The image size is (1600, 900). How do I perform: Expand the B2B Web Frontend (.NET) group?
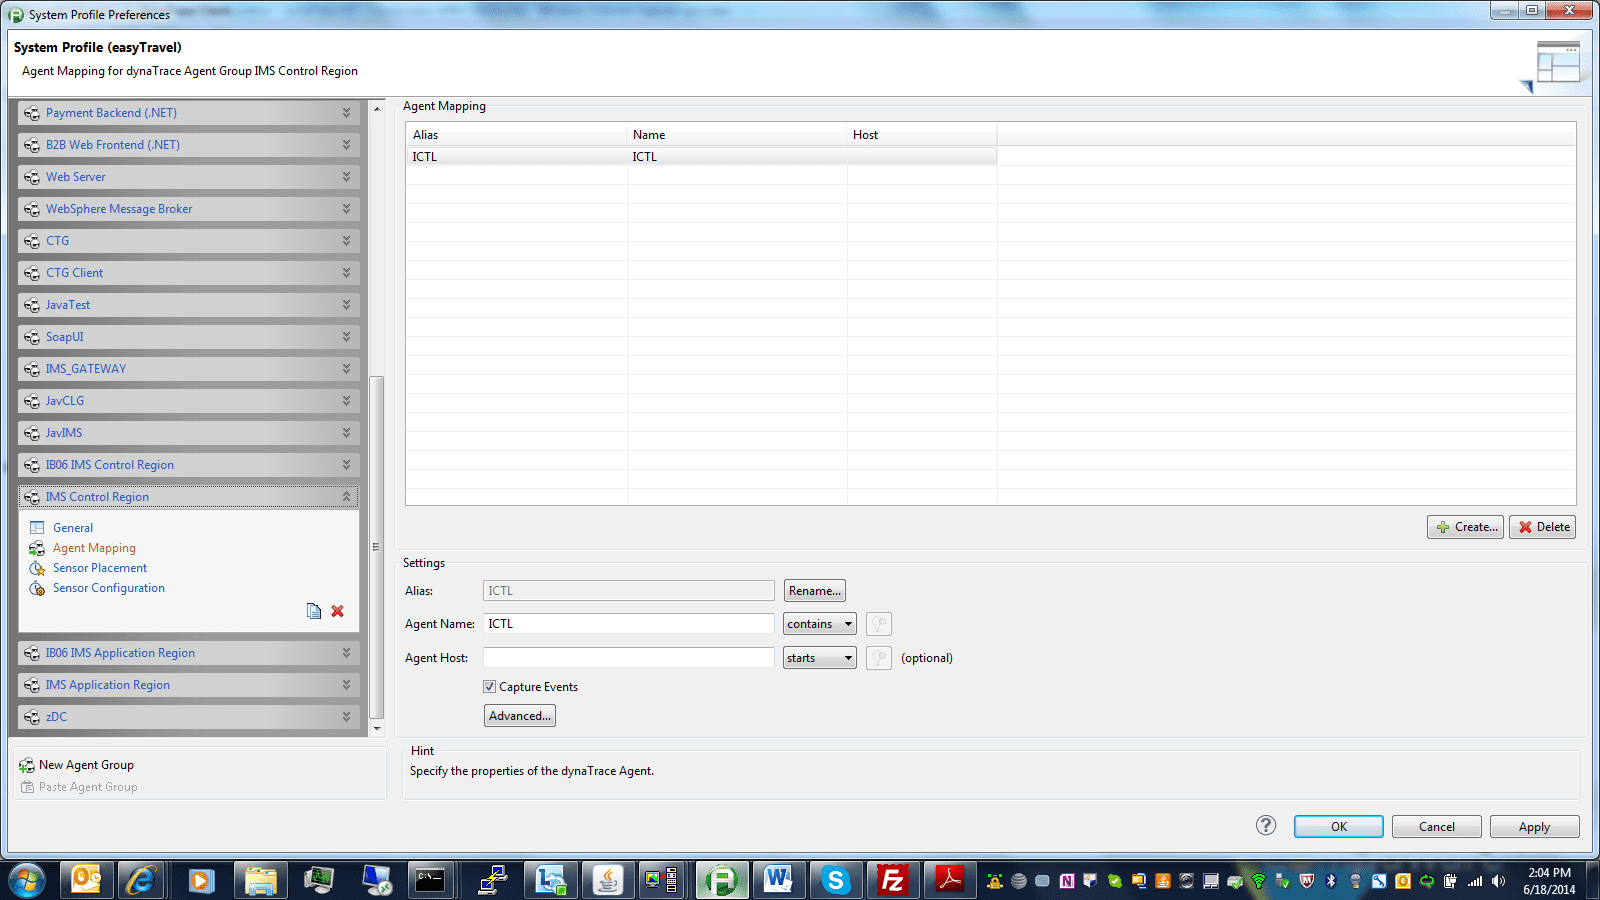click(x=346, y=145)
